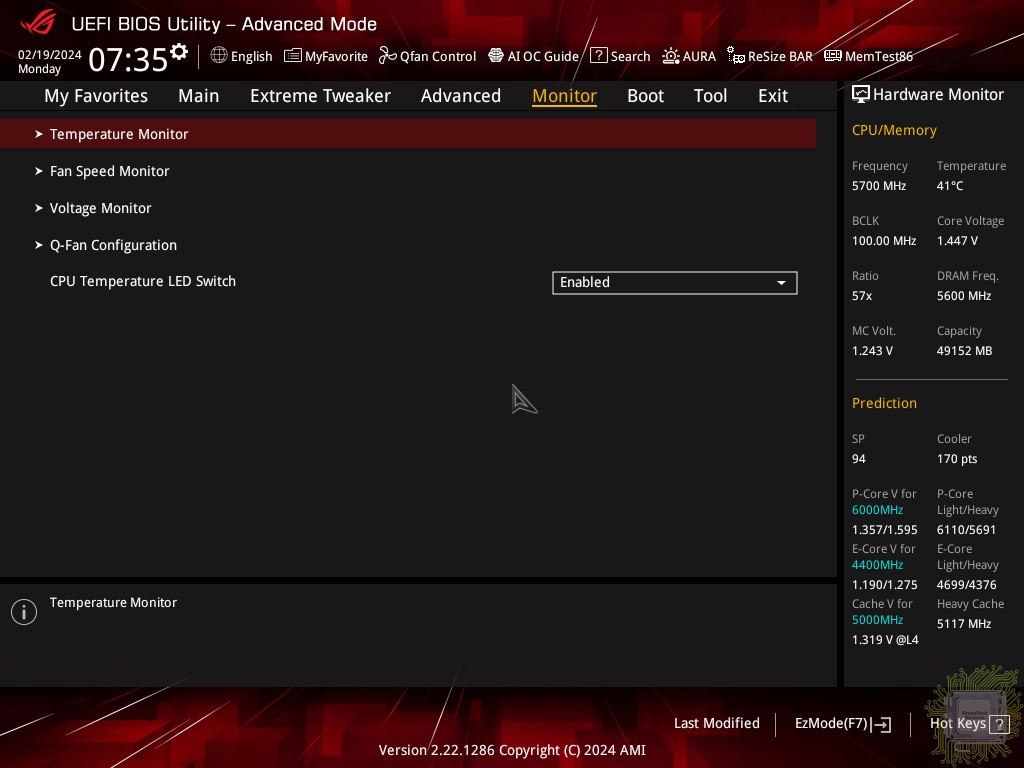Switch to EzMode using the F7 button
Image resolution: width=1024 pixels, height=768 pixels.
[x=842, y=724]
